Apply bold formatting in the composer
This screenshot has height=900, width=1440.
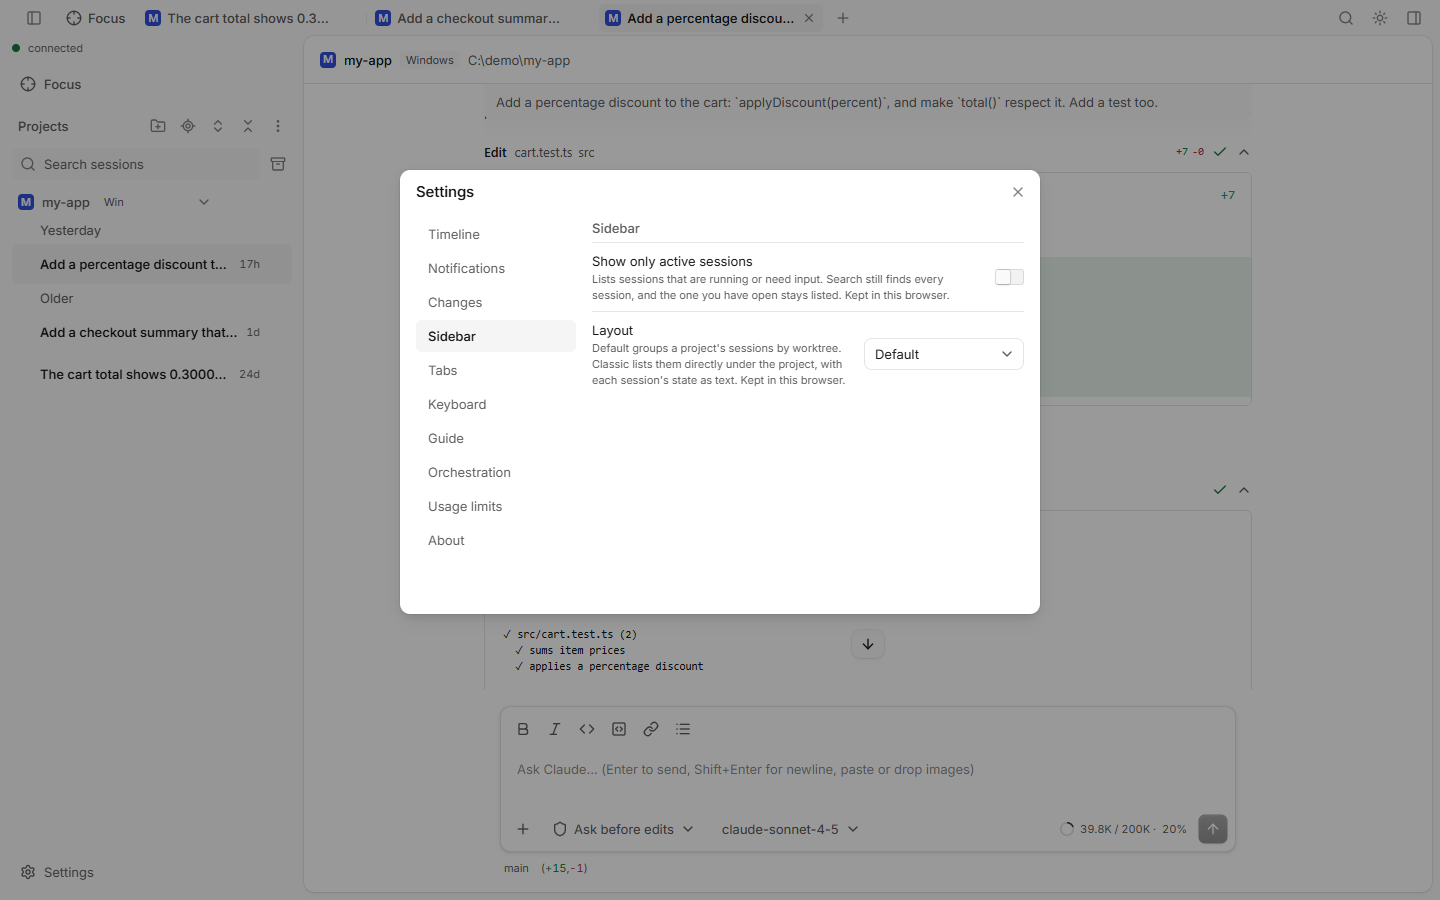click(523, 729)
